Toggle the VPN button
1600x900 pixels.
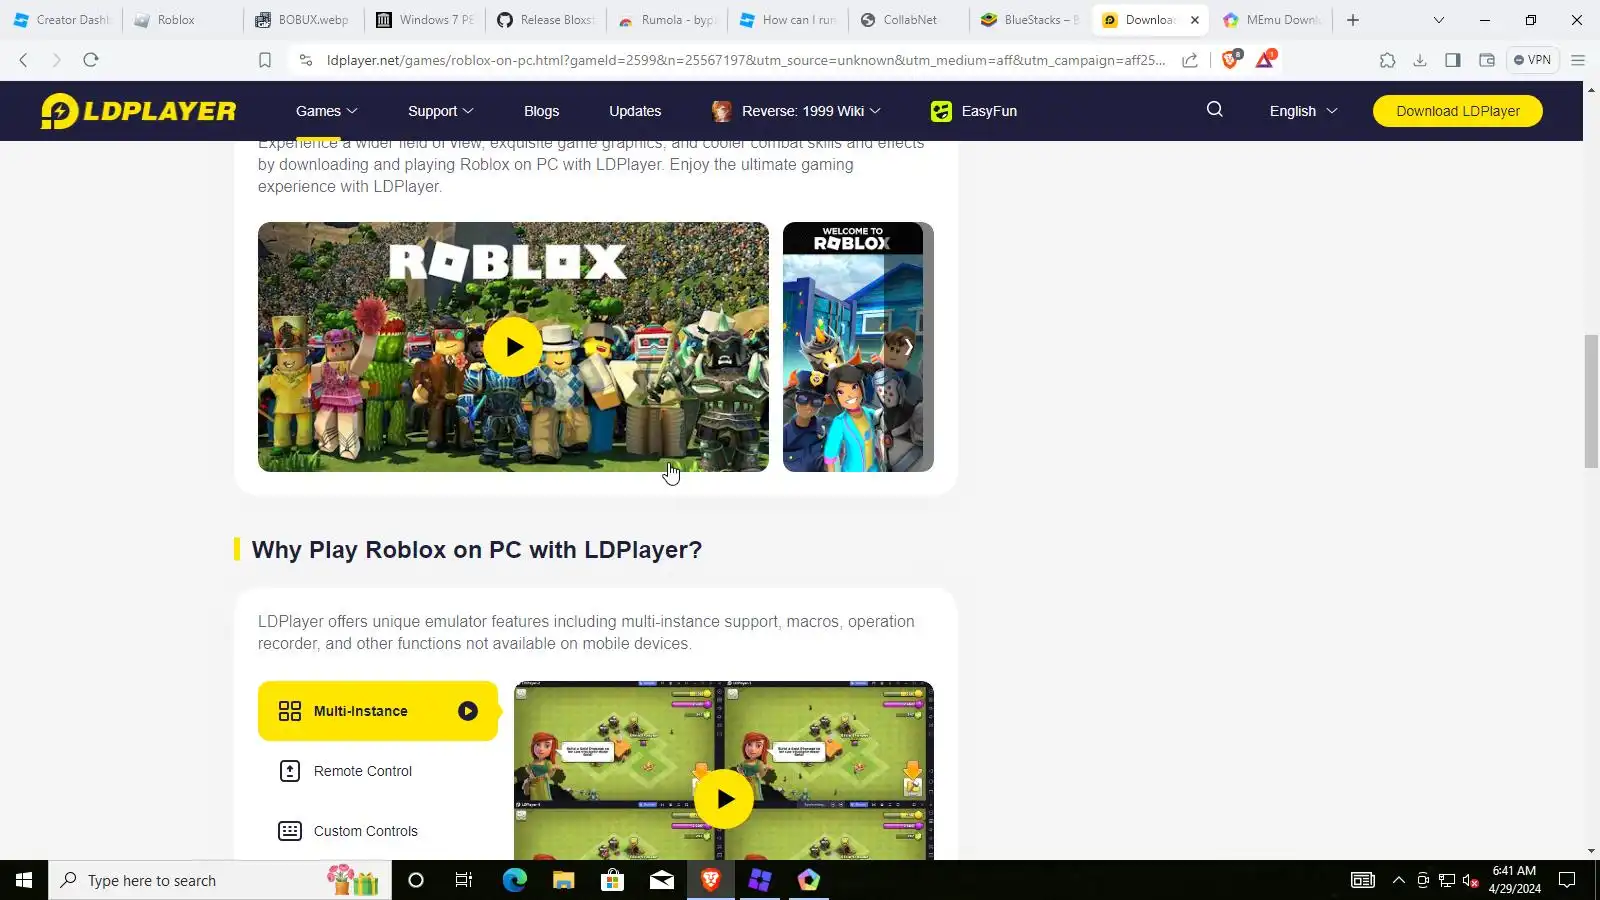tap(1532, 60)
